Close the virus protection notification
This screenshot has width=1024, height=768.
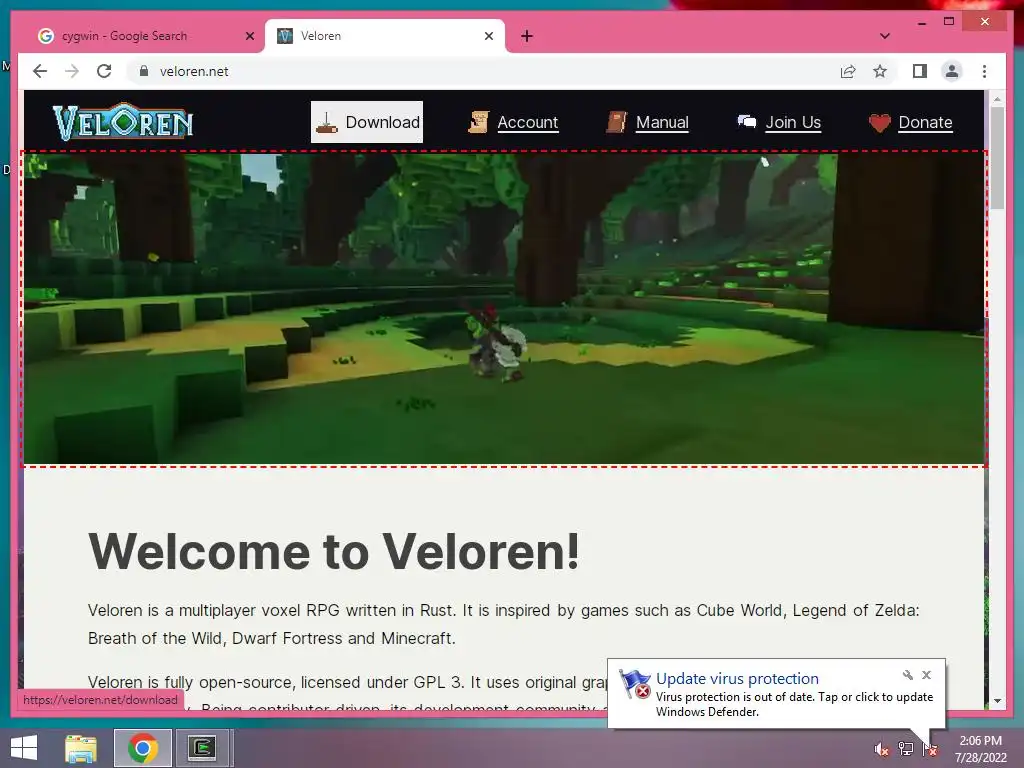click(x=926, y=675)
